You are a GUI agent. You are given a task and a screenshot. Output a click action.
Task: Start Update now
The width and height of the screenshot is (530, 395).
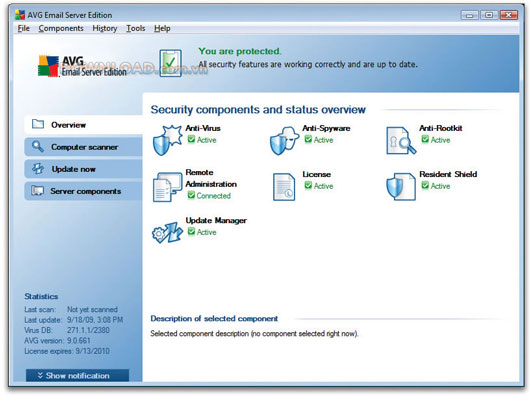(x=83, y=169)
